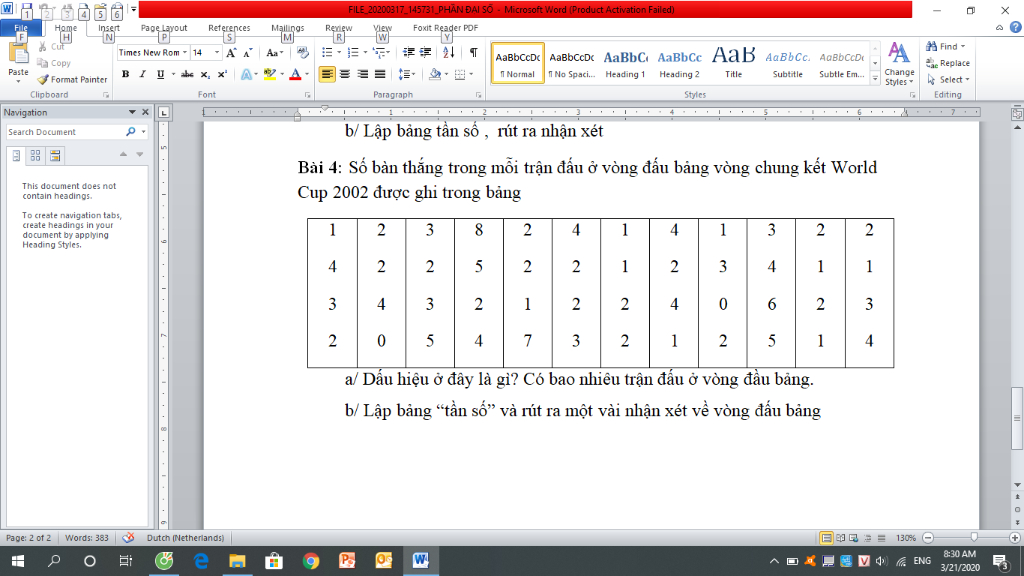Center the paragraph text
Image resolution: width=1024 pixels, height=576 pixels.
pyautogui.click(x=344, y=74)
